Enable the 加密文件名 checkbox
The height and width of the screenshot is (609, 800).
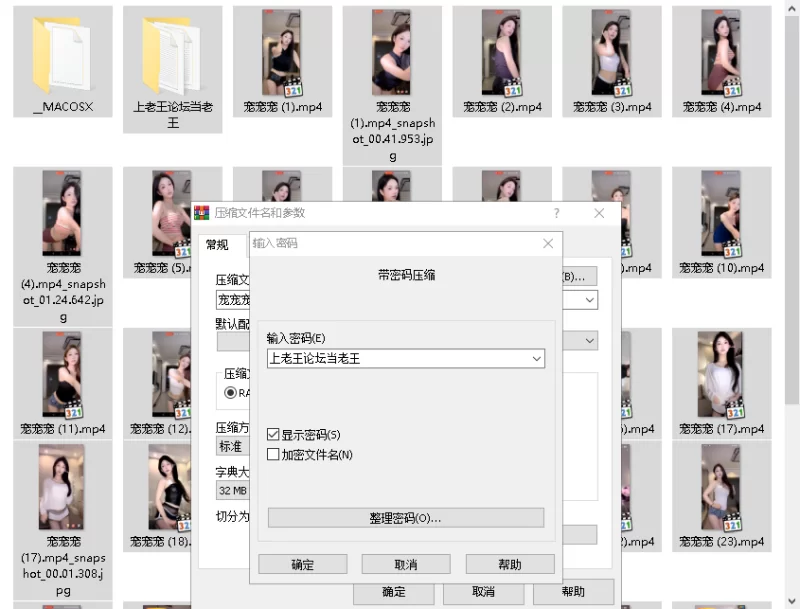pos(274,455)
